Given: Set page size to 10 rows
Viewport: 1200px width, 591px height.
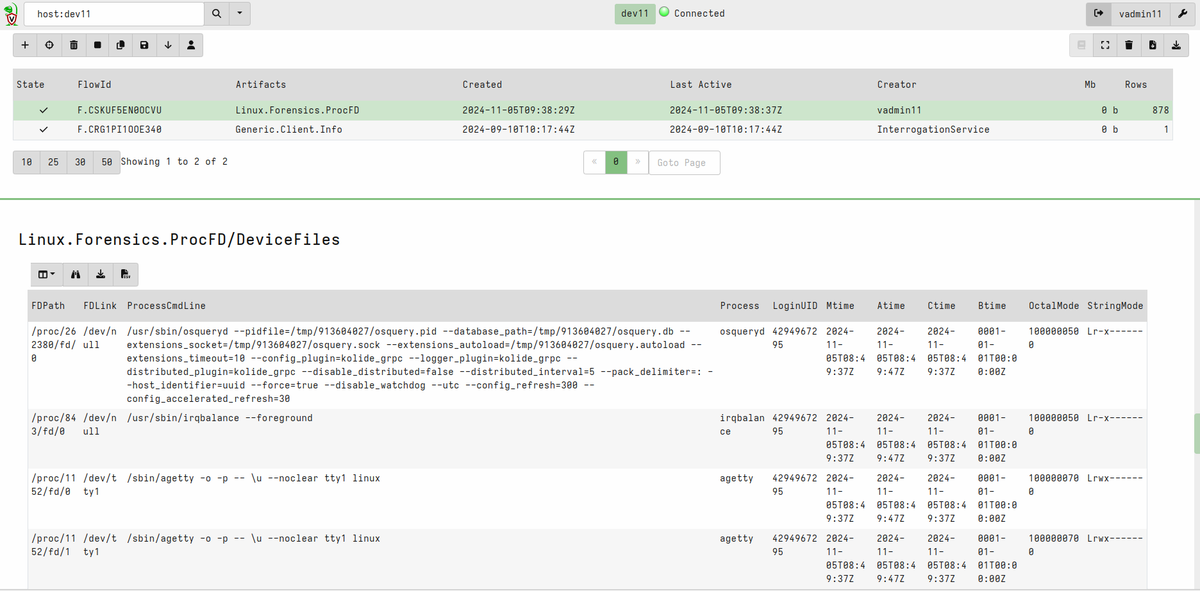Looking at the screenshot, I should [25, 162].
